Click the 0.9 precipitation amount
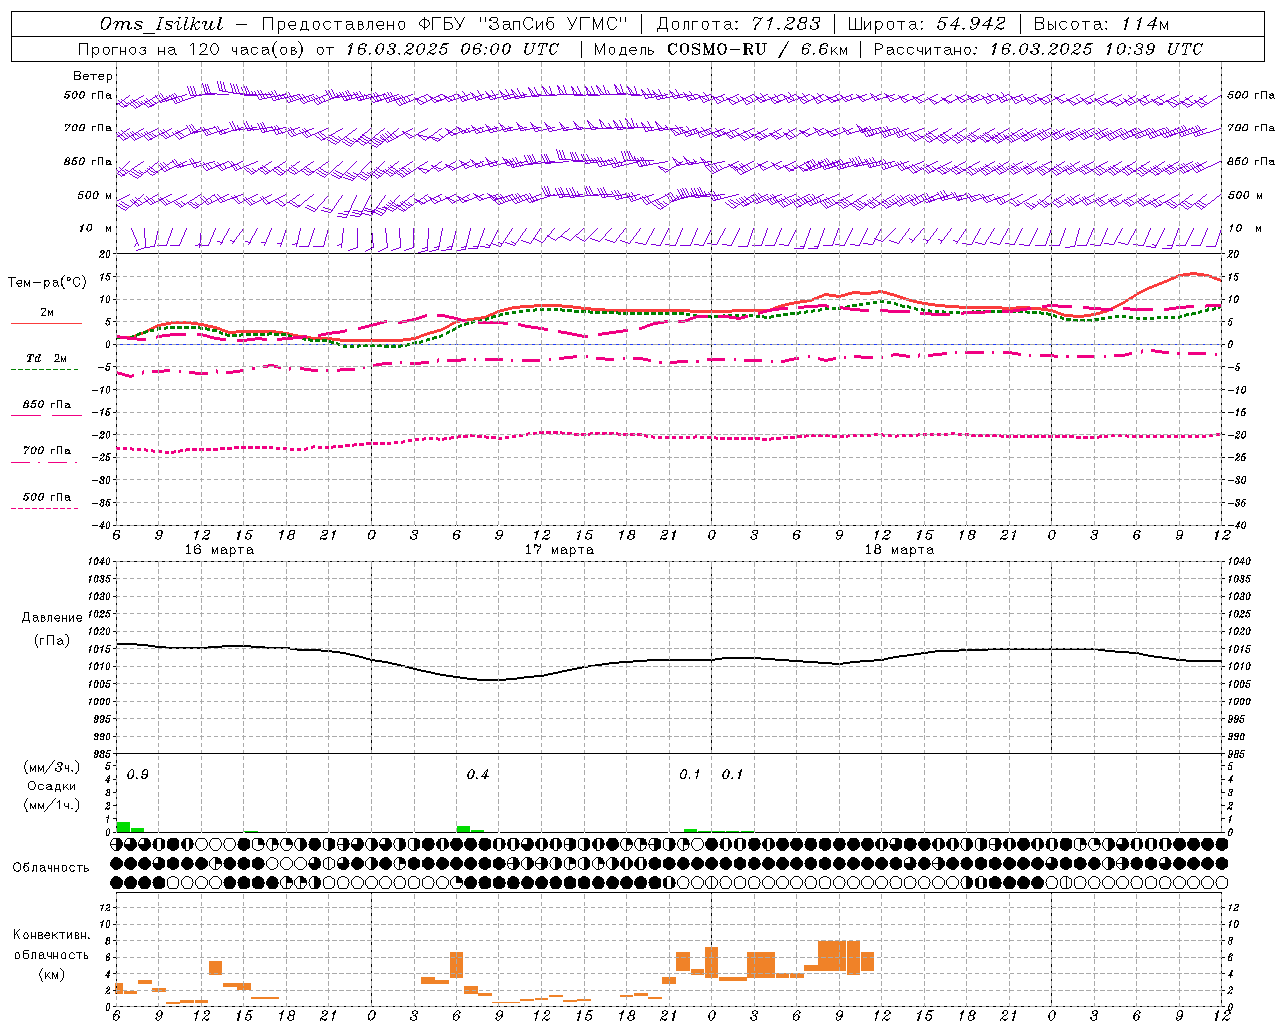 pyautogui.click(x=138, y=775)
